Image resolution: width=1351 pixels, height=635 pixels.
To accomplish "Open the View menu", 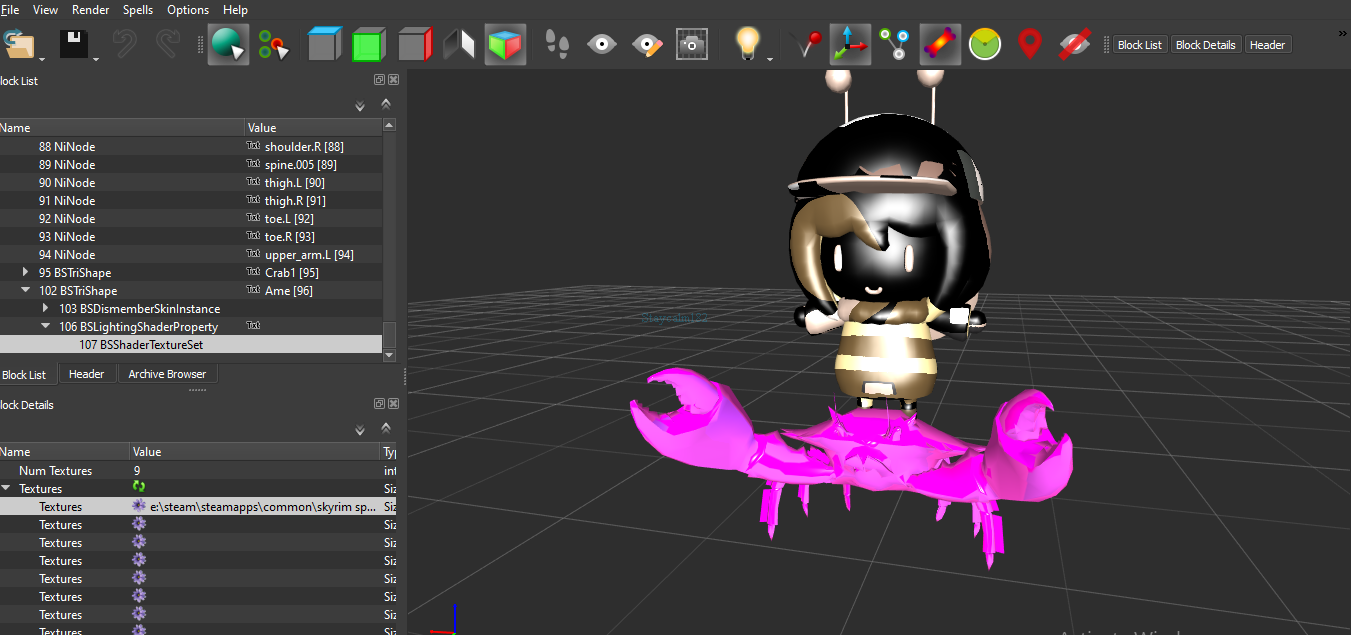I will click(45, 9).
